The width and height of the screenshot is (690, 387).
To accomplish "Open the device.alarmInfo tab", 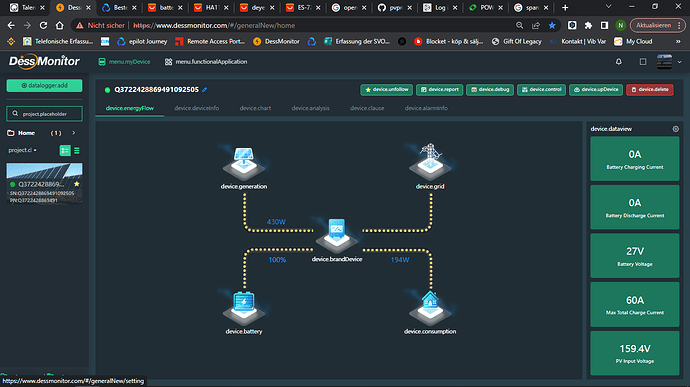I will tap(426, 108).
